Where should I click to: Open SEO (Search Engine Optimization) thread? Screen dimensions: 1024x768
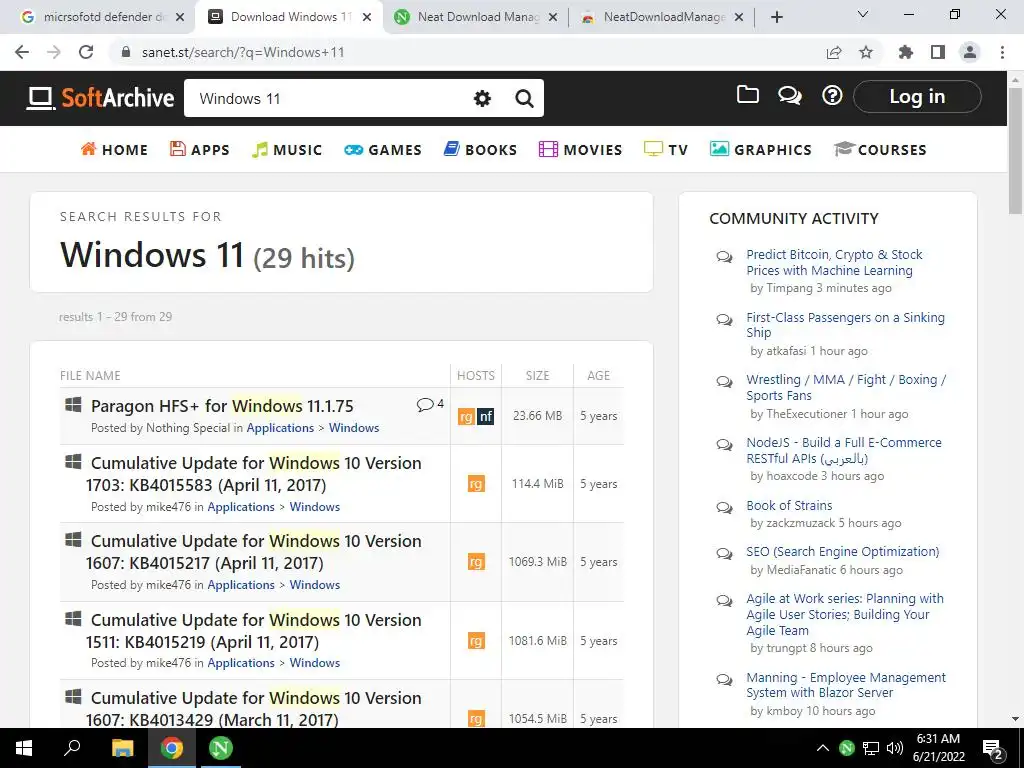(842, 552)
